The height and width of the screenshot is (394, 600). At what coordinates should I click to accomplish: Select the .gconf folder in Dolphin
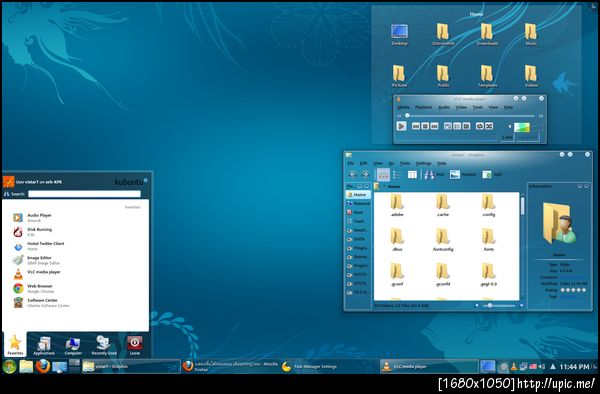[x=397, y=275]
